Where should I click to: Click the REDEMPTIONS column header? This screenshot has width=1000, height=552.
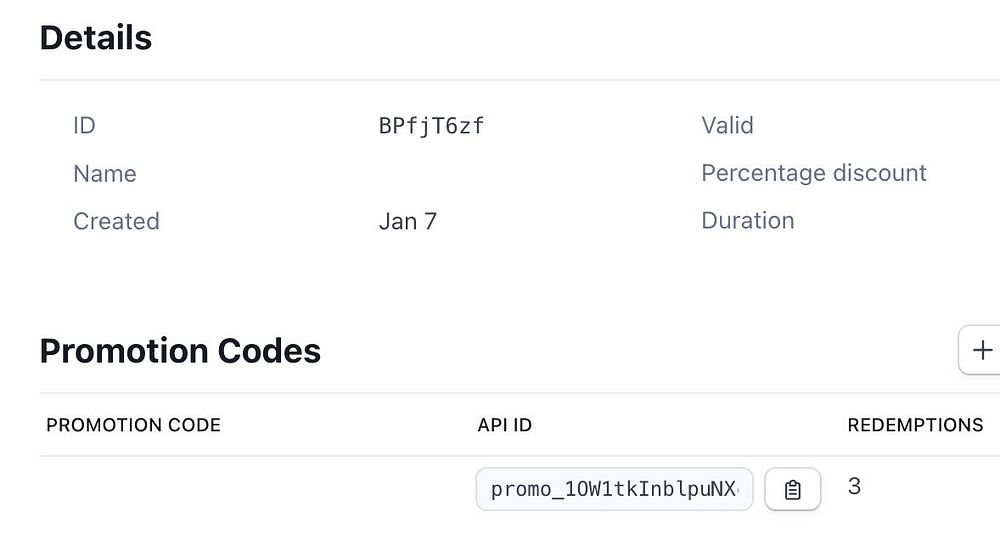[915, 425]
